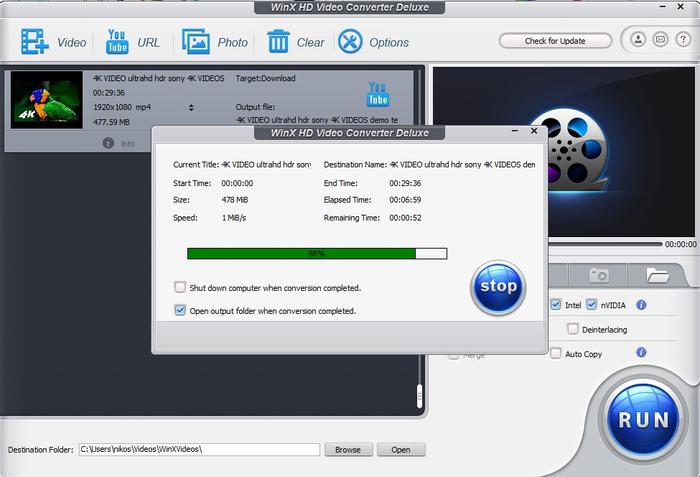Click the Destination Folder path field
The height and width of the screenshot is (477, 700).
click(198, 450)
